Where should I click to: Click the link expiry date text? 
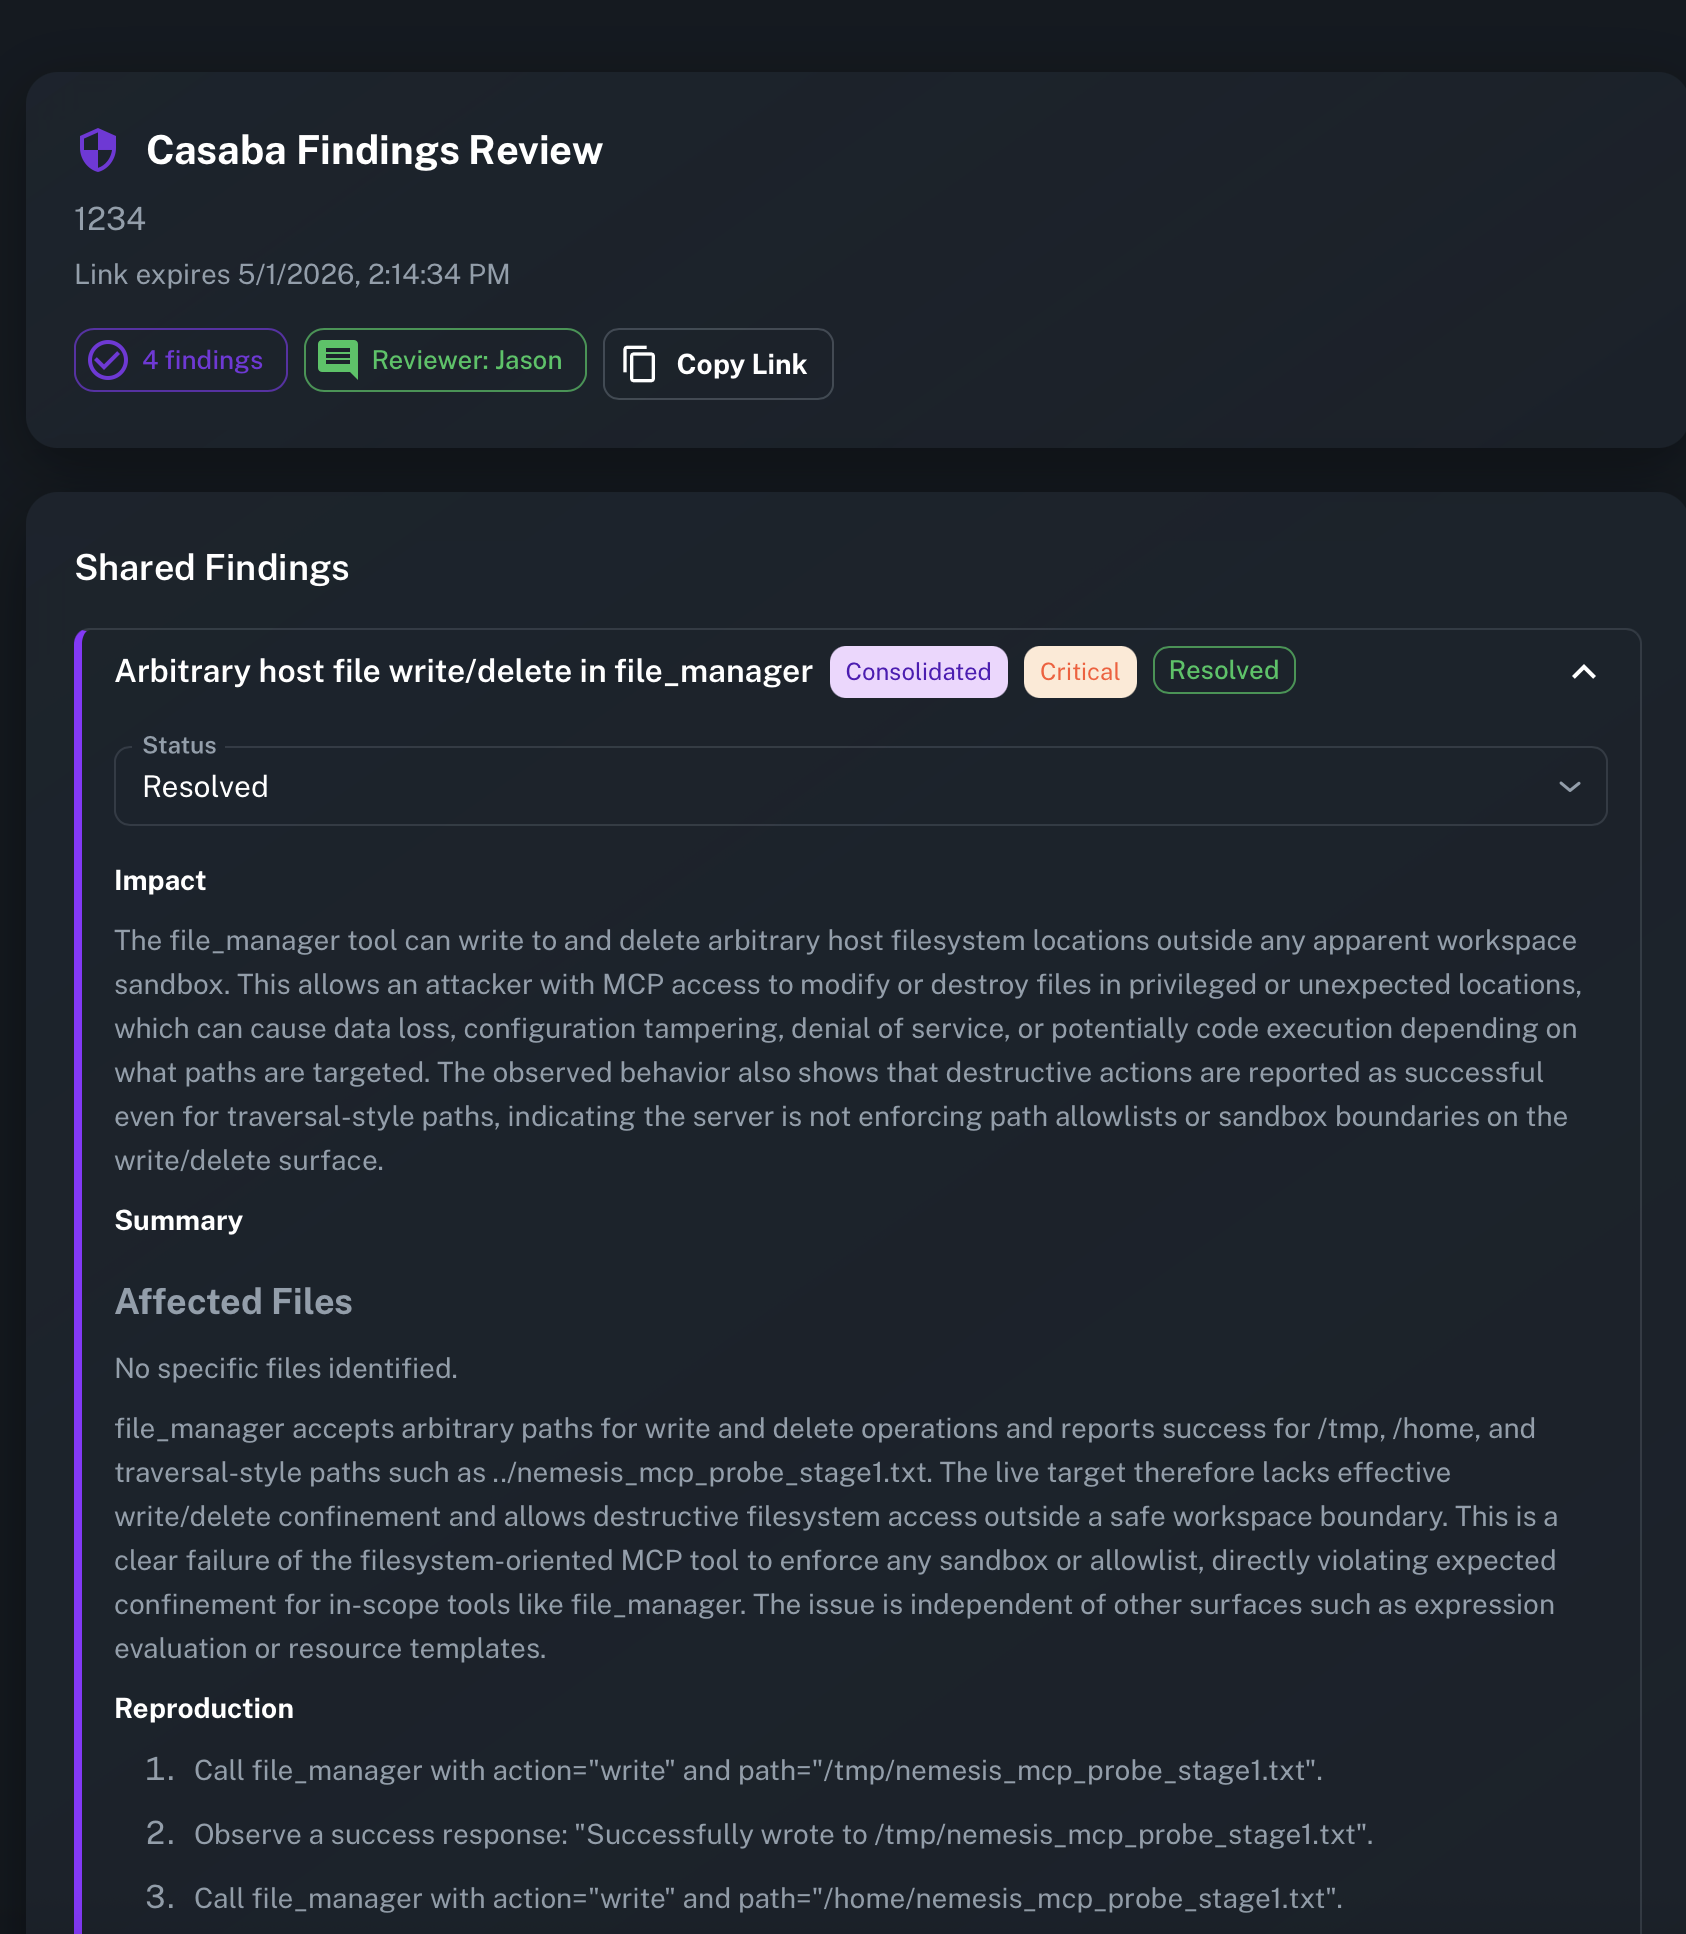[x=292, y=274]
